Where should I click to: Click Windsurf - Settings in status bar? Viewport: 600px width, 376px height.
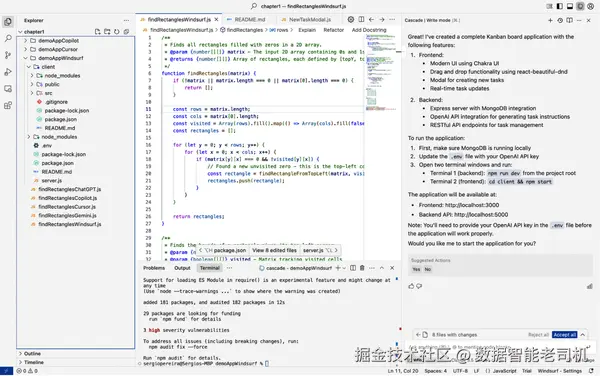pyautogui.click(x=560, y=371)
